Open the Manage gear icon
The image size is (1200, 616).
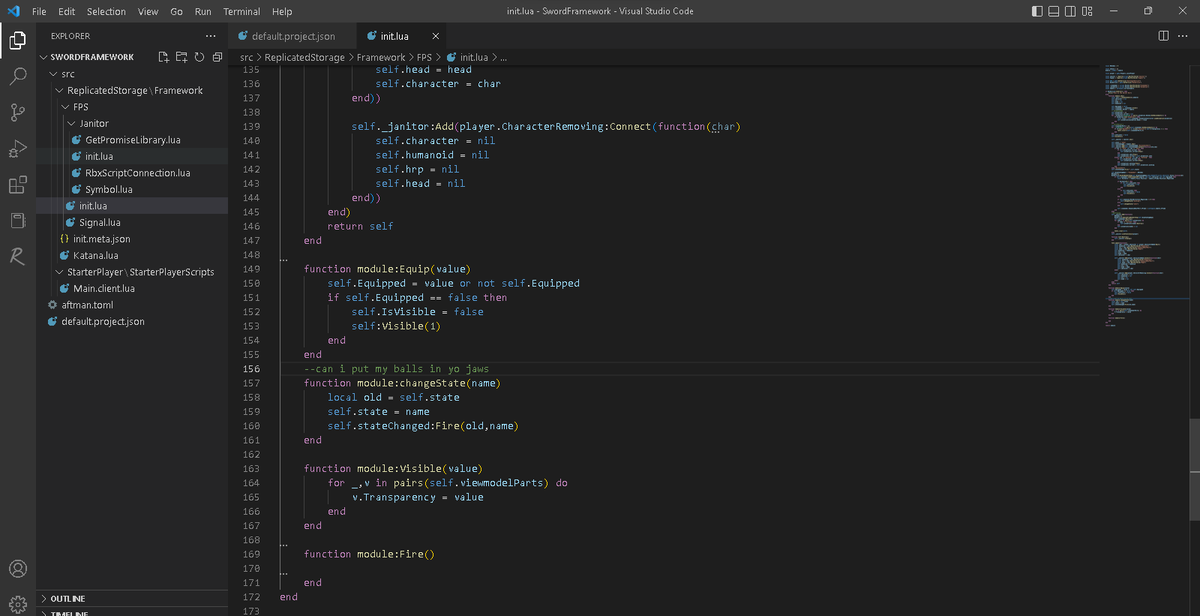[18, 603]
